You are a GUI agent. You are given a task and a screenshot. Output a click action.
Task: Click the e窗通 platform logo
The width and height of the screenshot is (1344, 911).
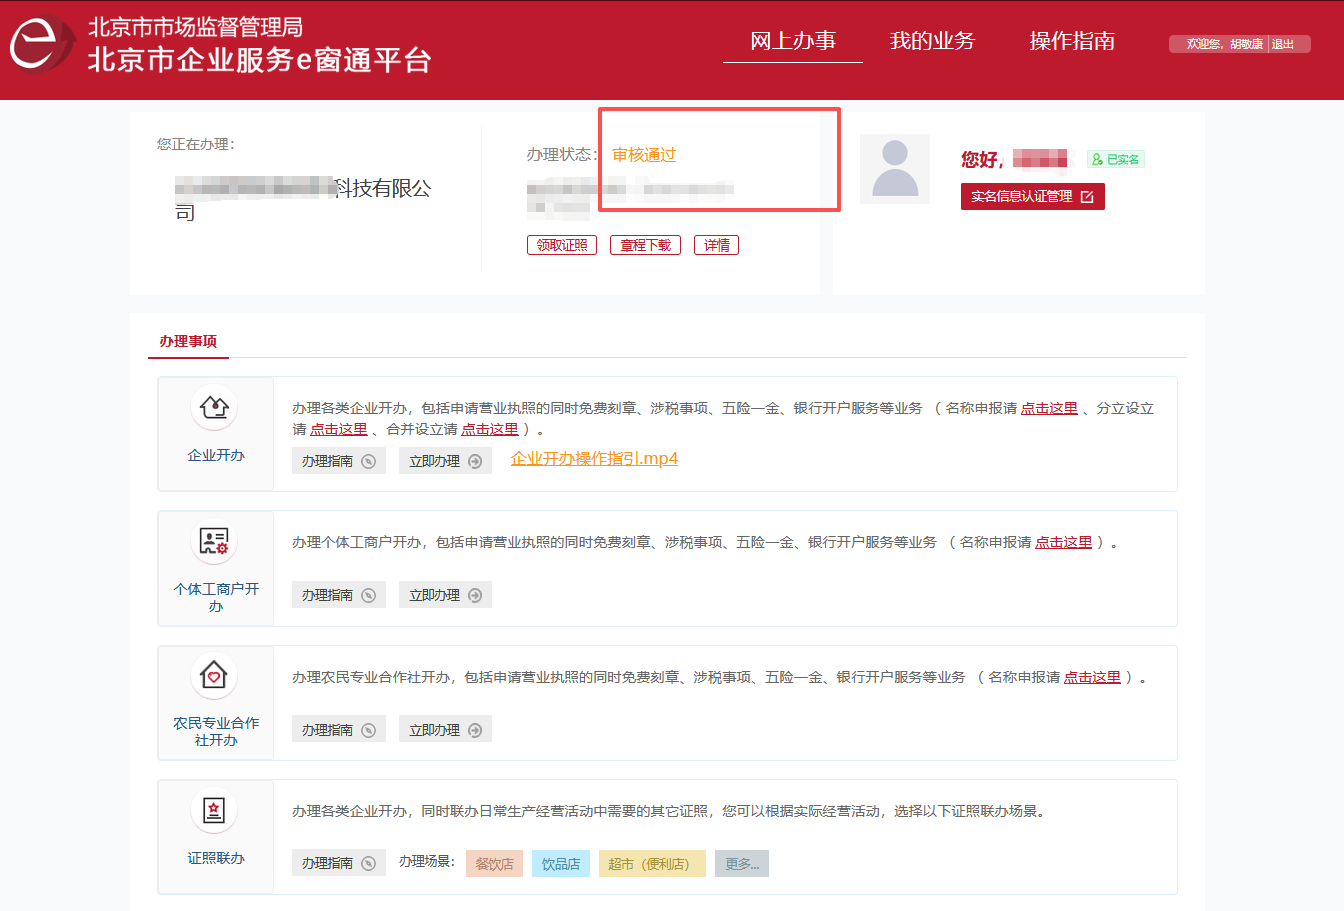coord(42,45)
